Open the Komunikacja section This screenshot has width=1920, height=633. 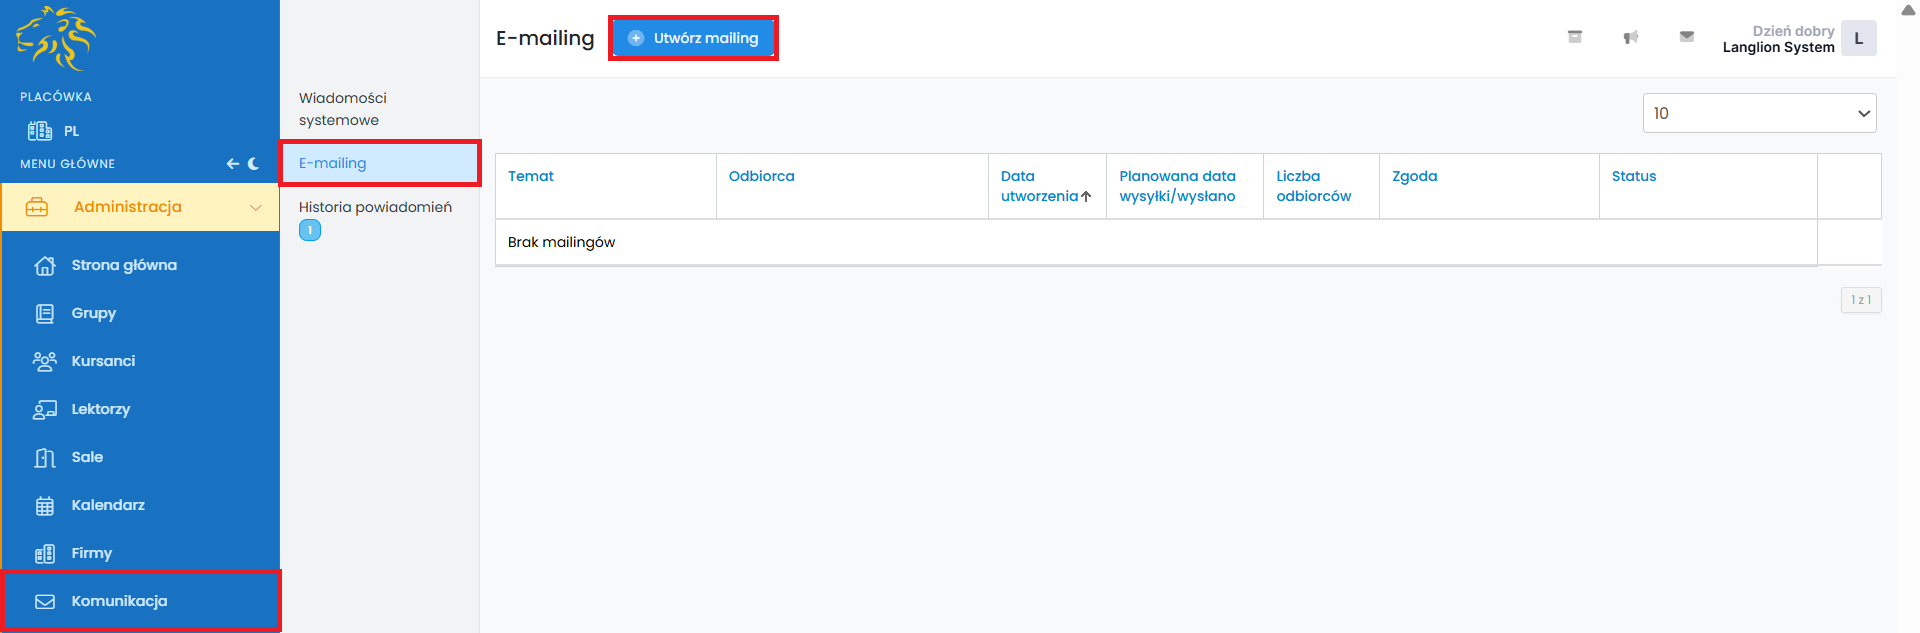click(x=119, y=601)
